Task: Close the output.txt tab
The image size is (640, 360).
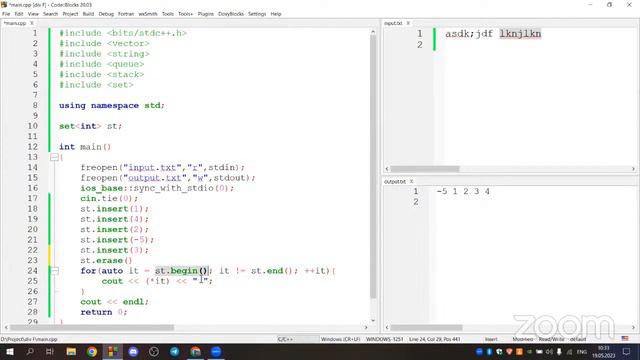Action: [x=411, y=181]
